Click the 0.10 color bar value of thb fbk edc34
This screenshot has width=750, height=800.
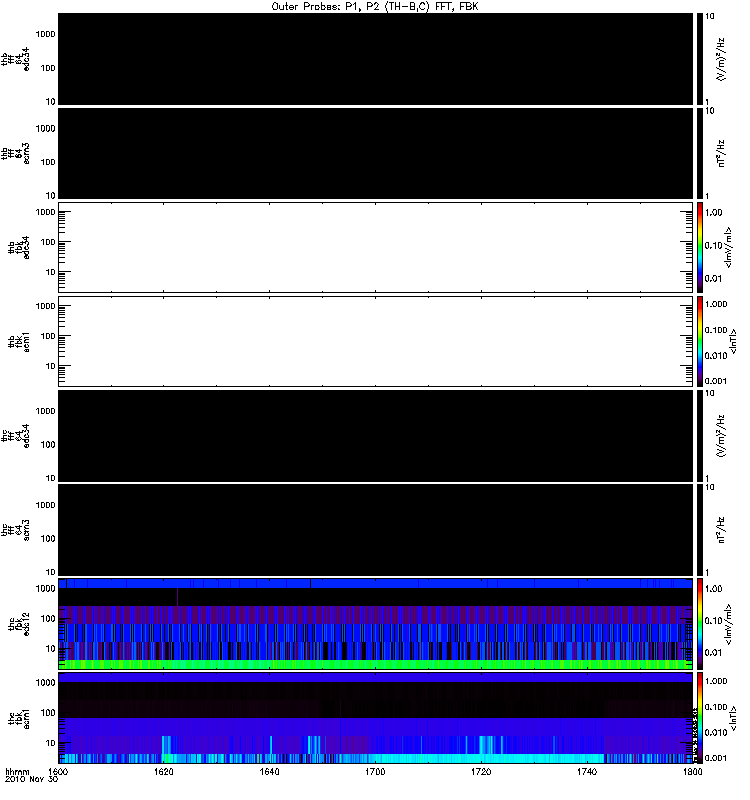pos(713,245)
